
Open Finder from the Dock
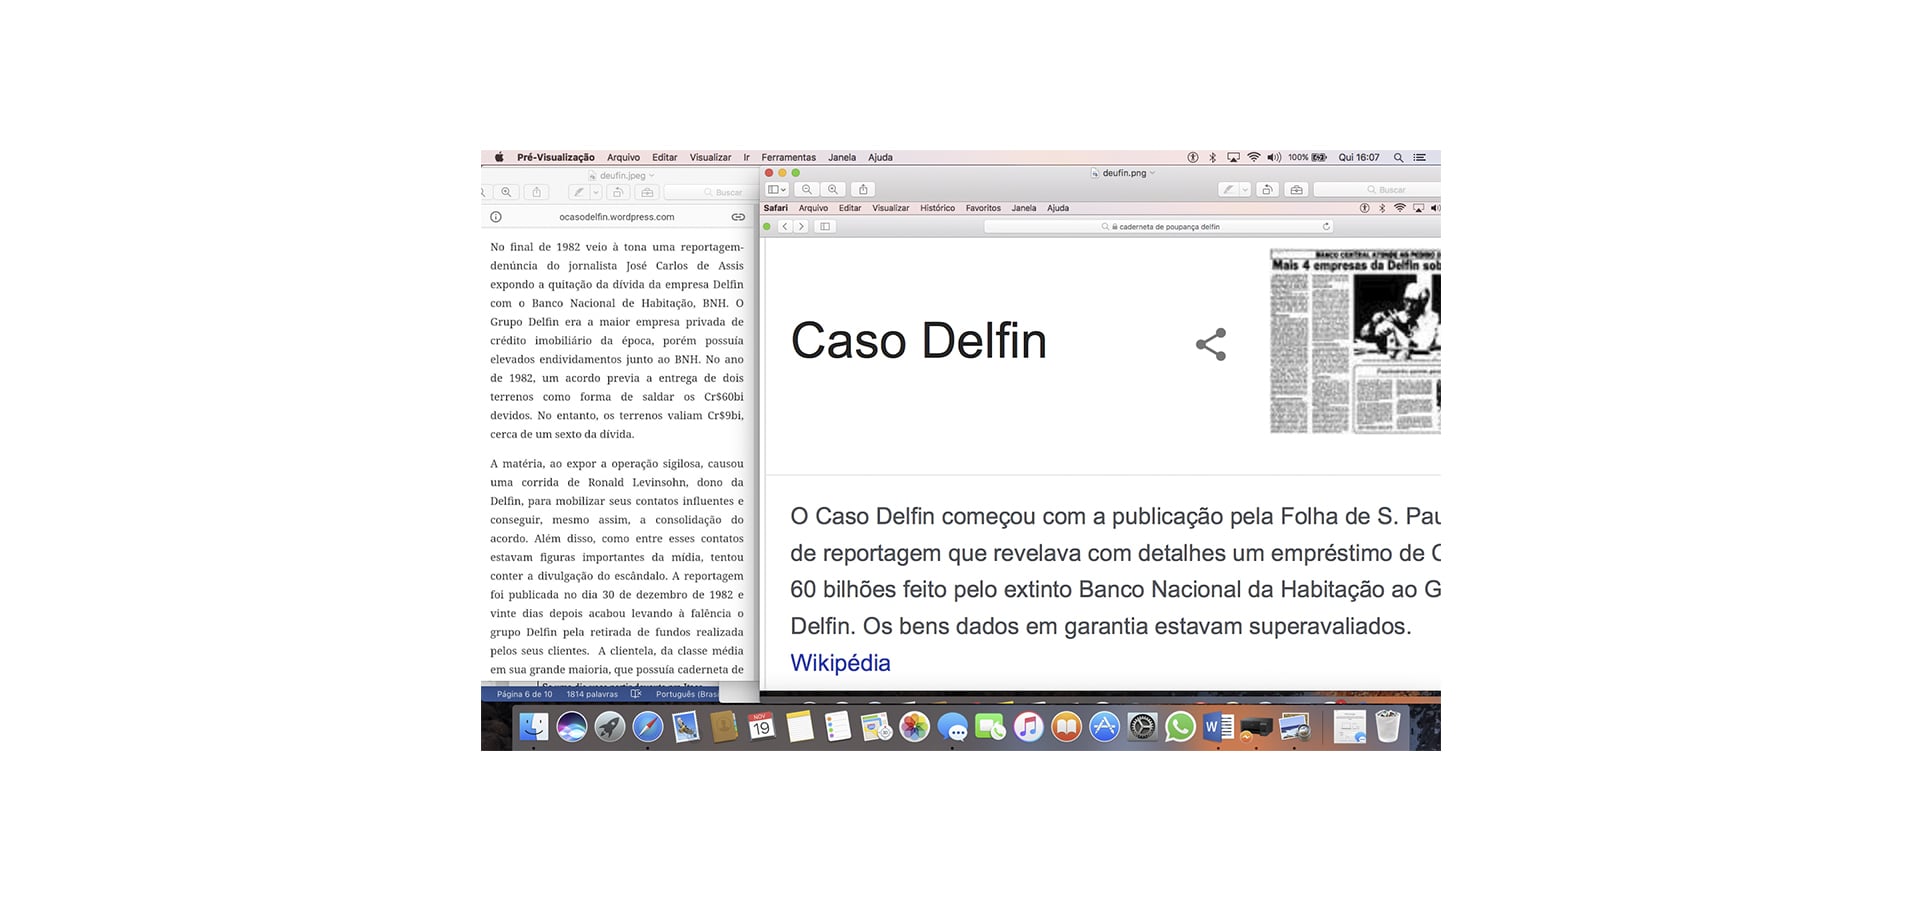point(534,727)
